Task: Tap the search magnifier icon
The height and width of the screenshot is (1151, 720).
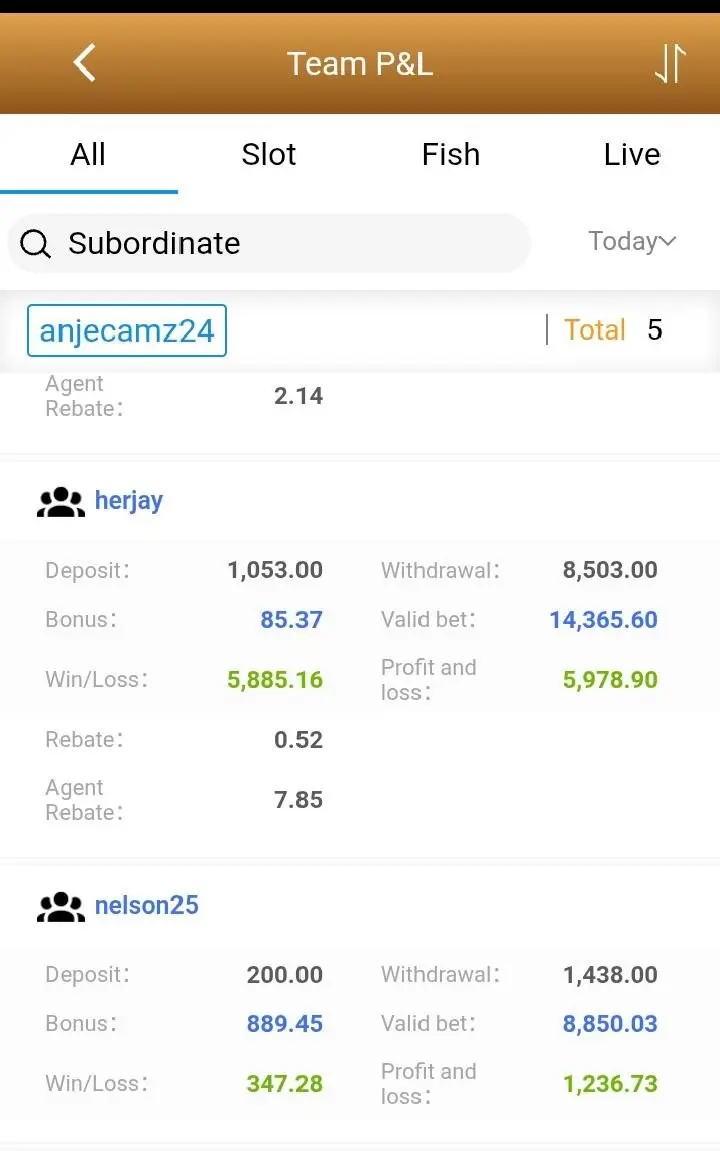Action: pyautogui.click(x=35, y=243)
